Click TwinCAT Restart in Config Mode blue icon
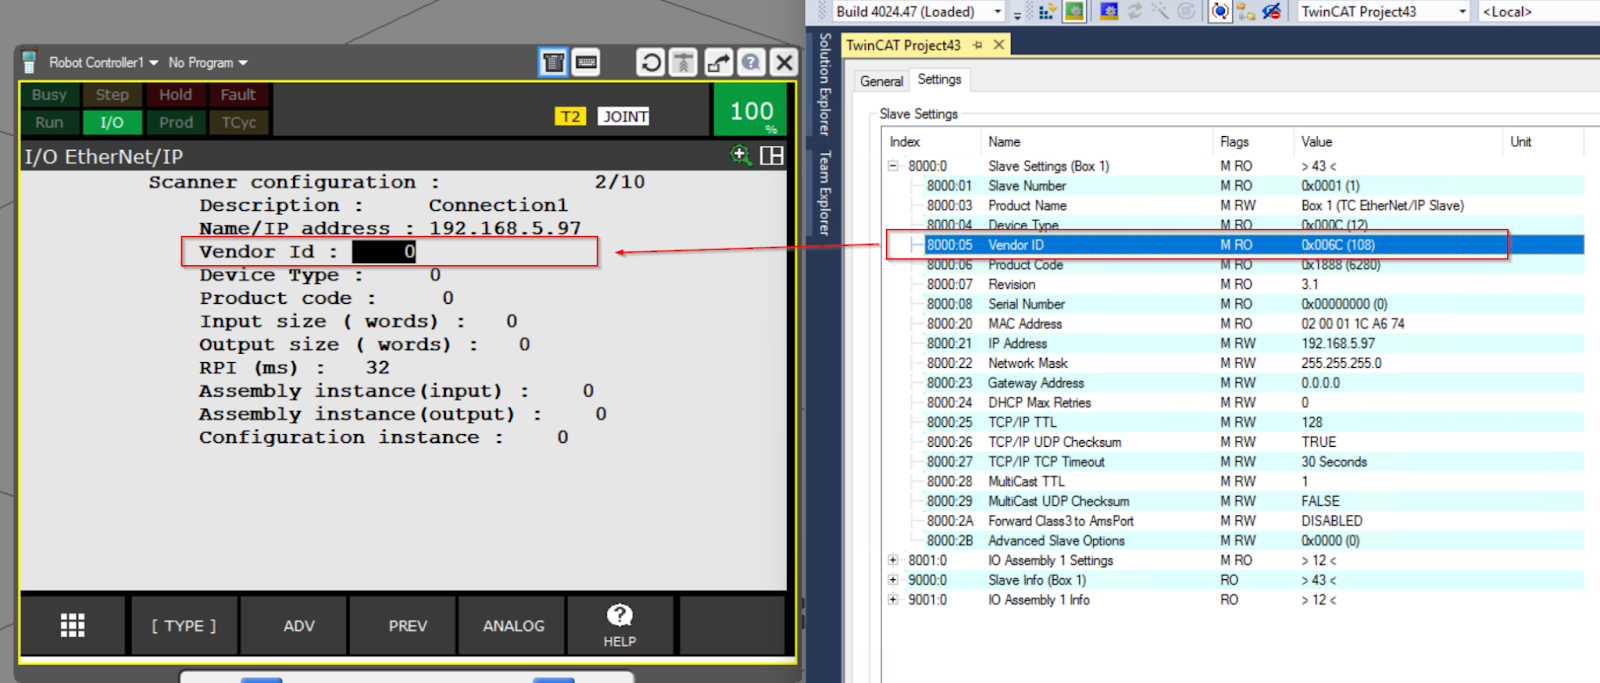 (x=1108, y=11)
